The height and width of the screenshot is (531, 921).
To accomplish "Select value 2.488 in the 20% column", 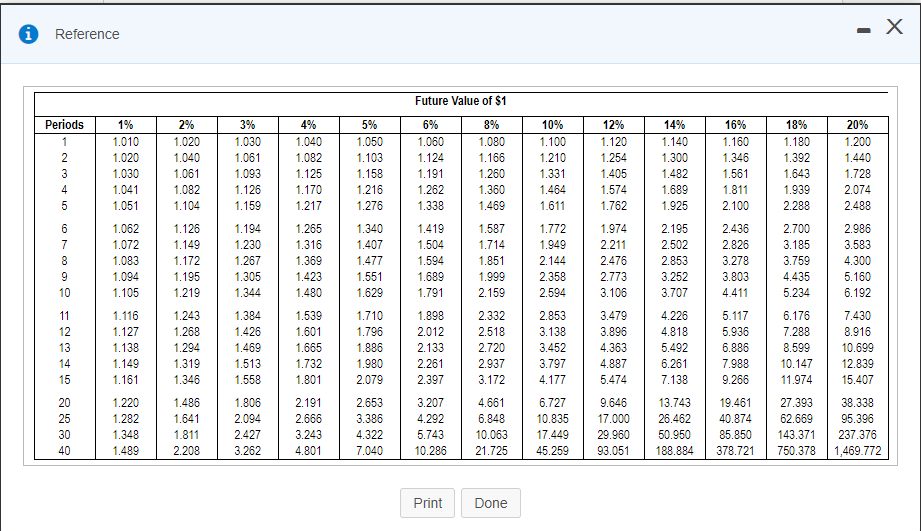I will (858, 206).
